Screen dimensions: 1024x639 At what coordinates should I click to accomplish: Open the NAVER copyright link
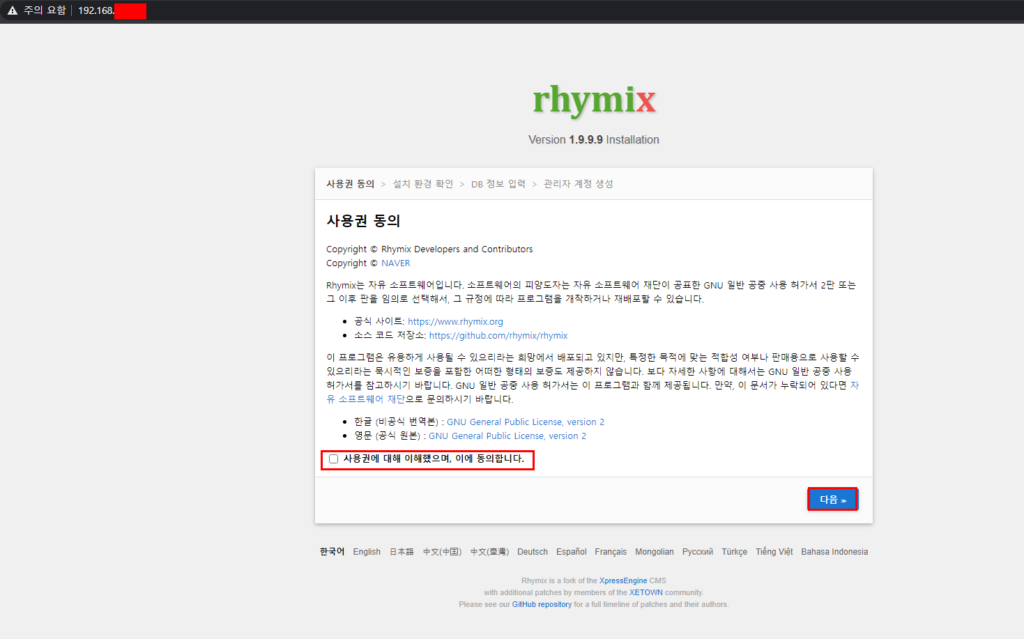[x=396, y=263]
